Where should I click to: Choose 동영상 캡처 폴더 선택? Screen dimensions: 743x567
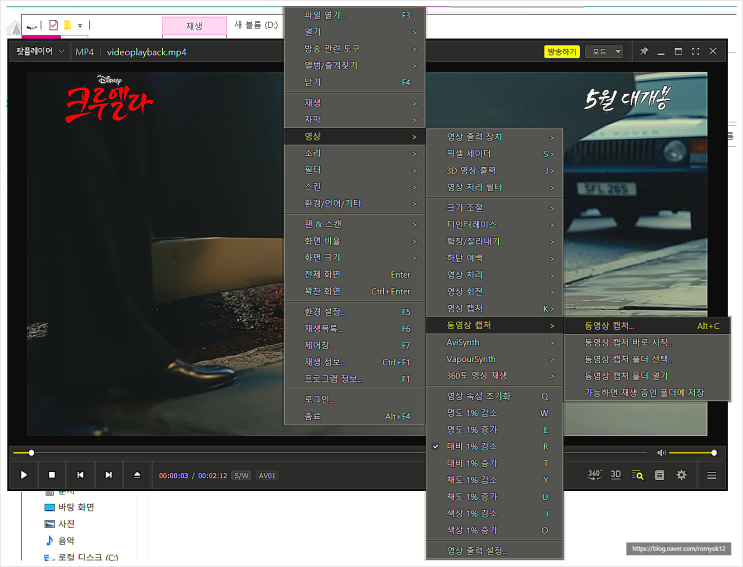click(647, 359)
